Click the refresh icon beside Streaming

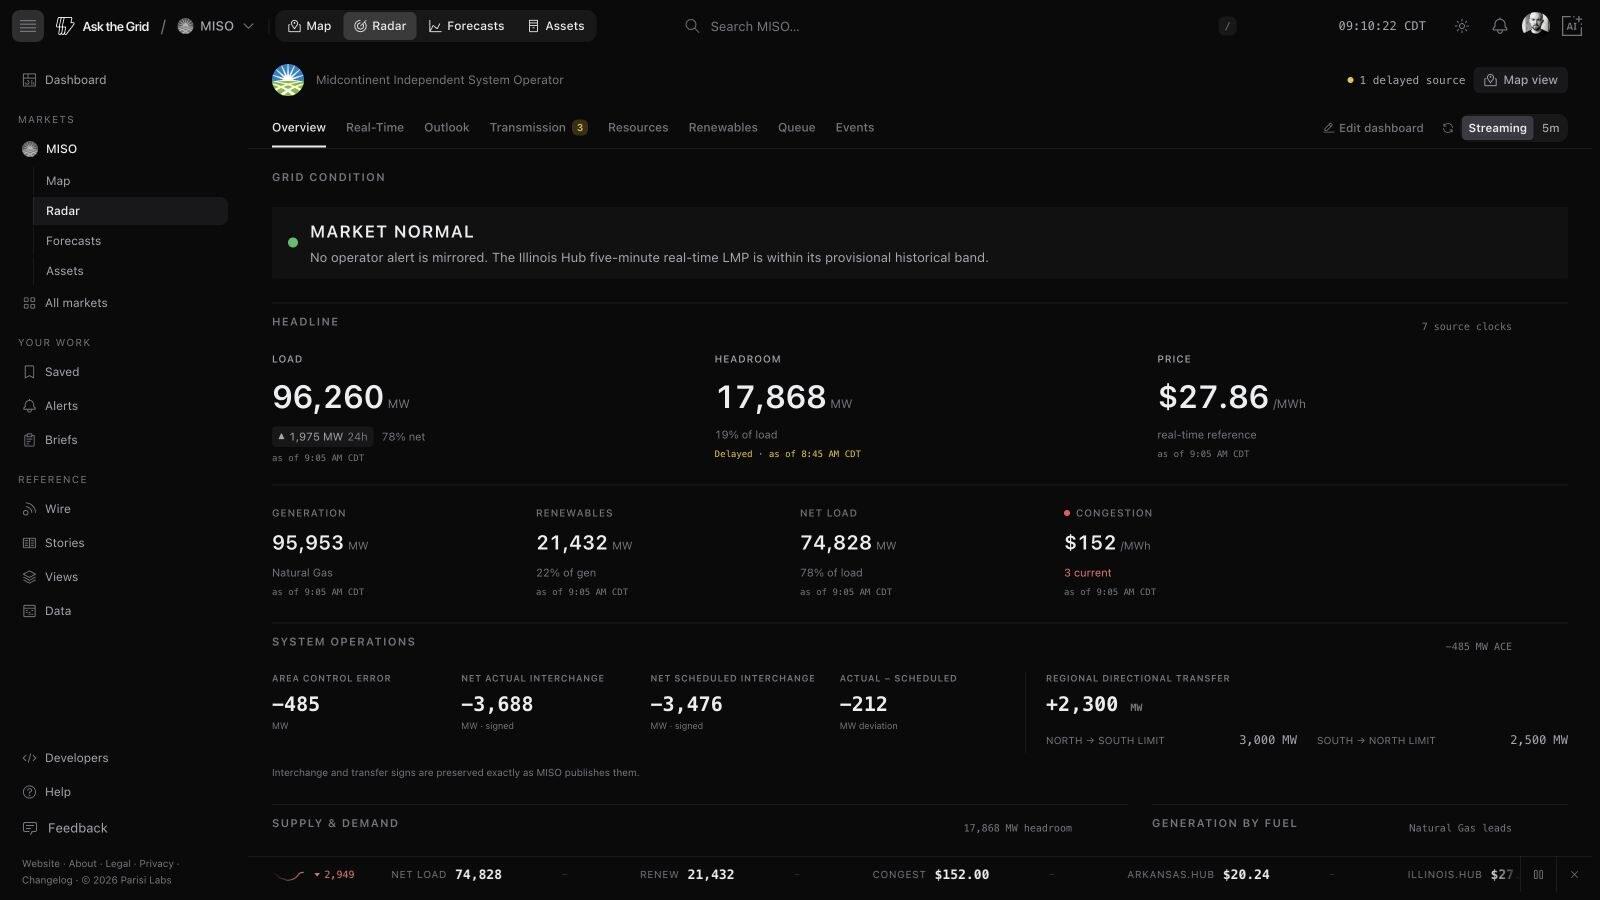[1447, 128]
